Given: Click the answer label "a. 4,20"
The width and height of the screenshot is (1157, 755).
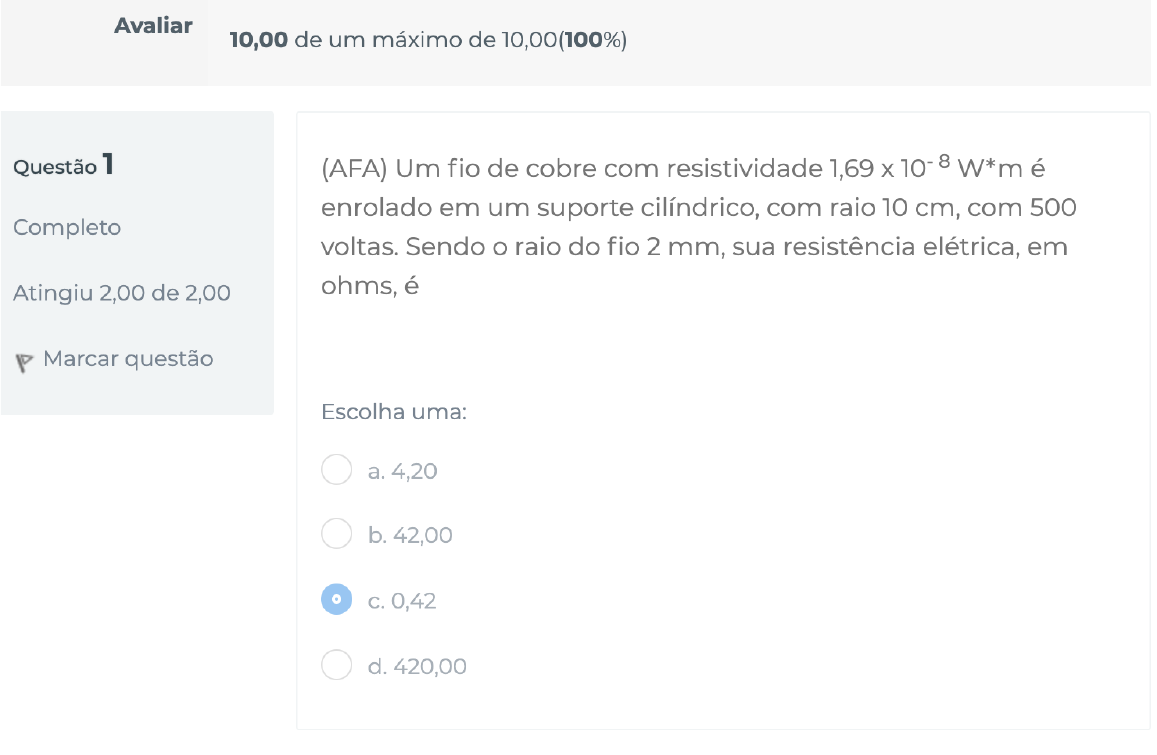Looking at the screenshot, I should pos(402,471).
